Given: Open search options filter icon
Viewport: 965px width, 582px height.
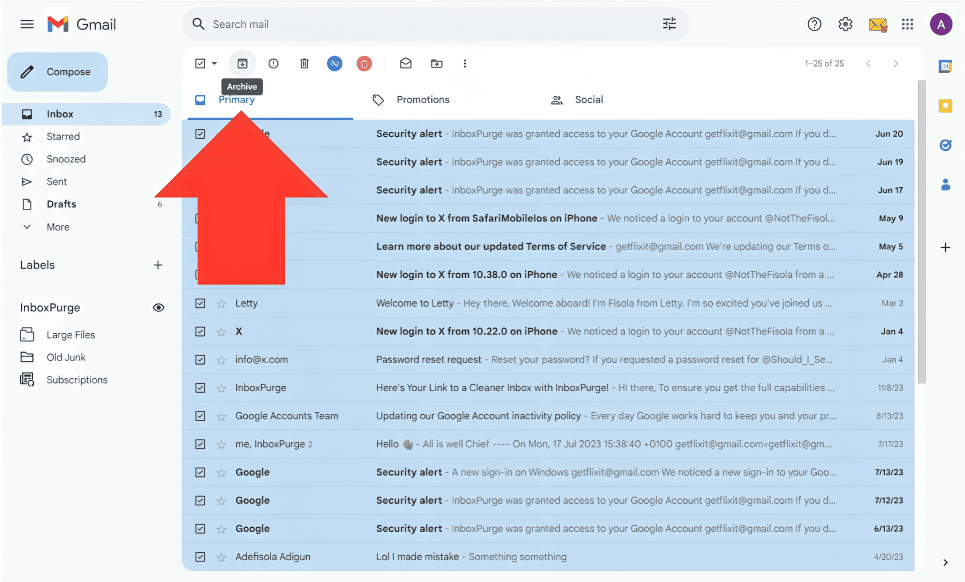Looking at the screenshot, I should click(669, 24).
